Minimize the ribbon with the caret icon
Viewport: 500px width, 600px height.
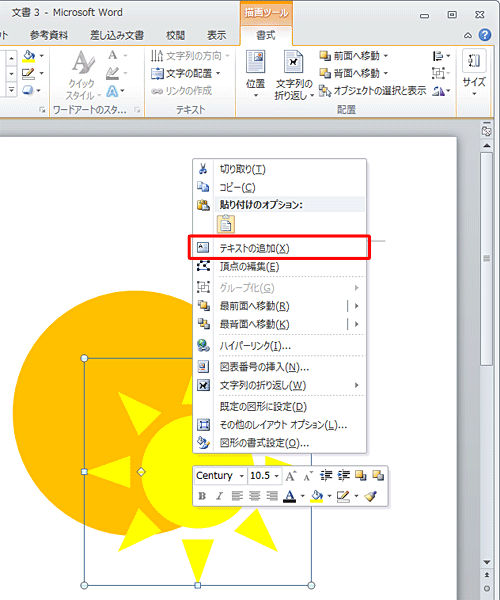pos(468,36)
